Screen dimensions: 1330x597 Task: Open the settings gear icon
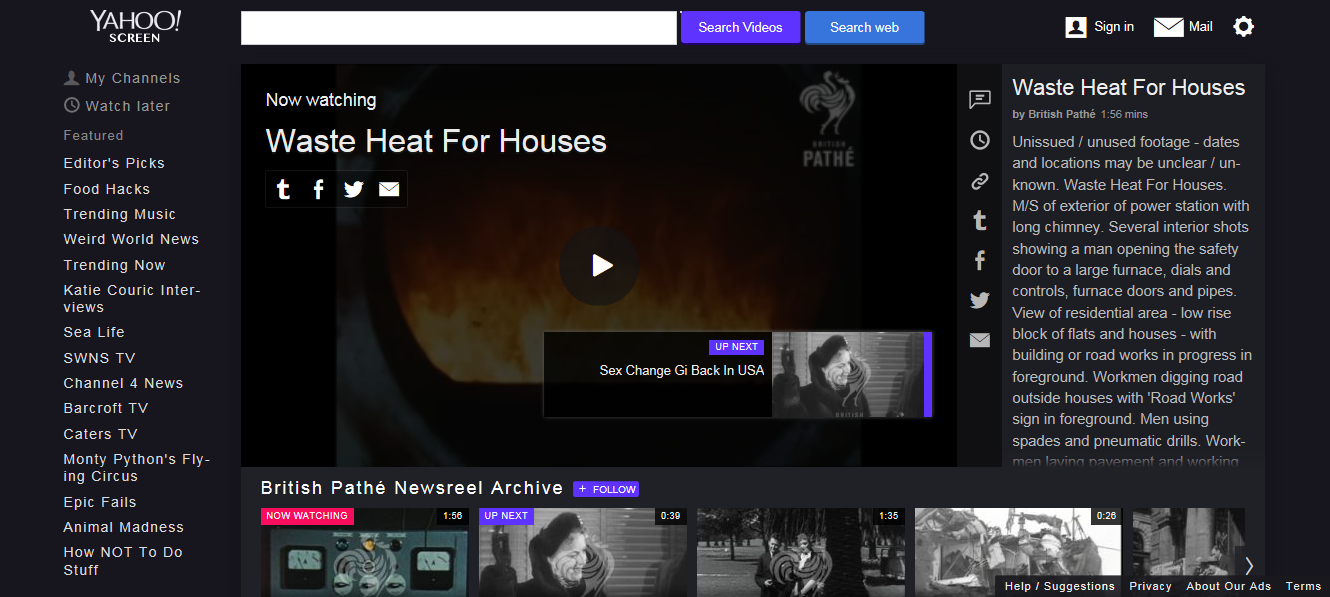1243,27
